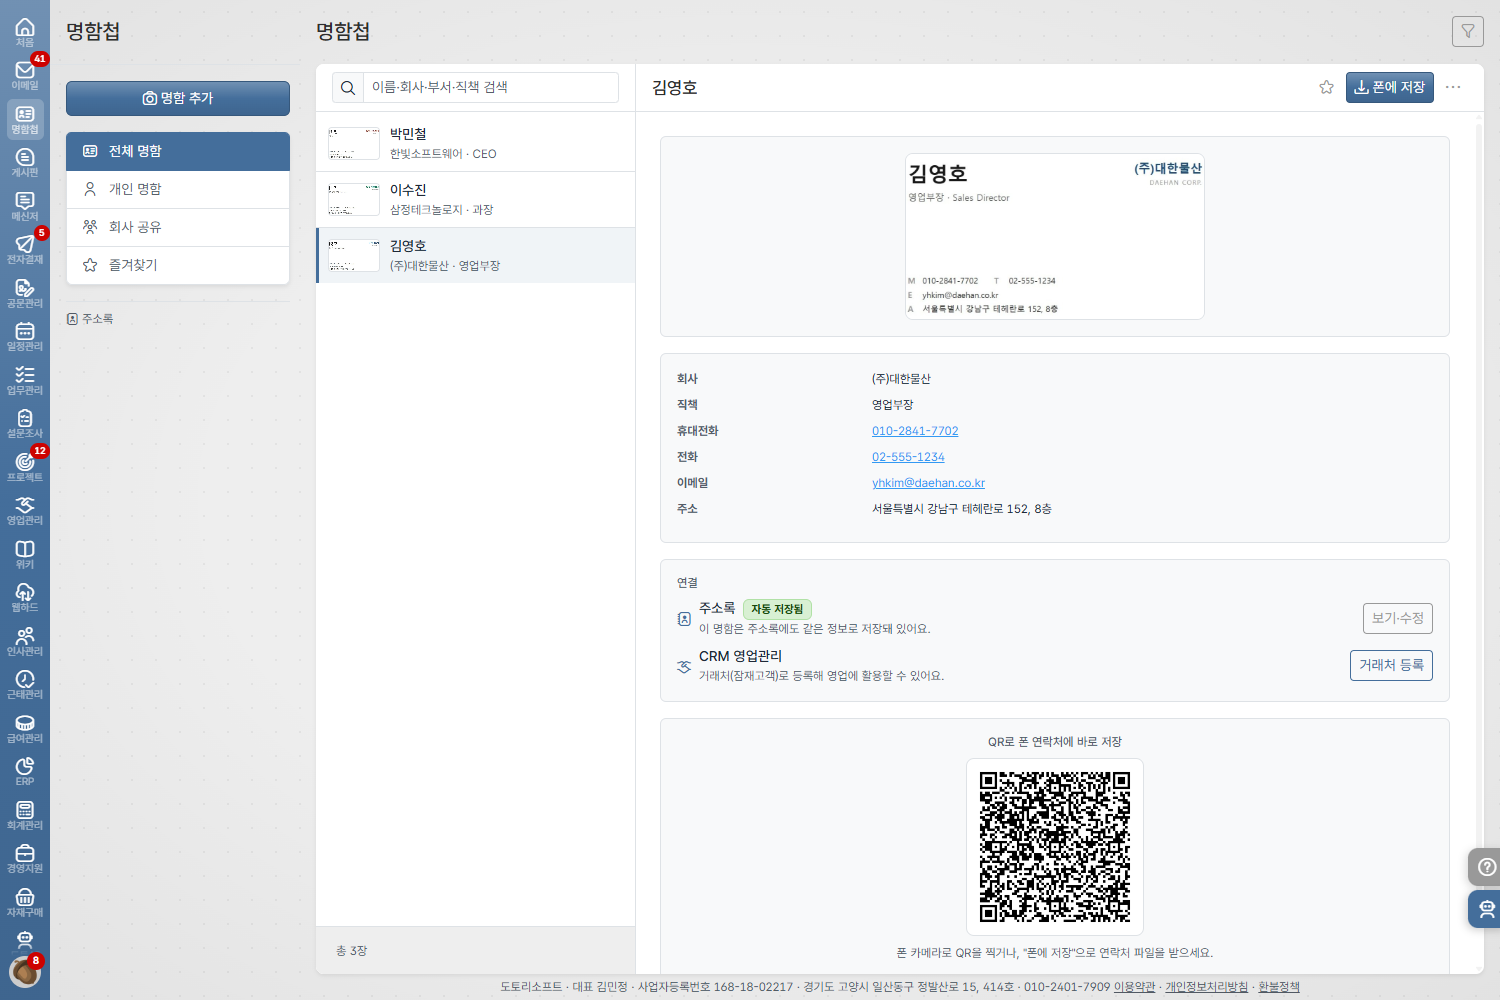Click email yhkim@daehan.co.kr link
The height and width of the screenshot is (1000, 1500).
928,483
